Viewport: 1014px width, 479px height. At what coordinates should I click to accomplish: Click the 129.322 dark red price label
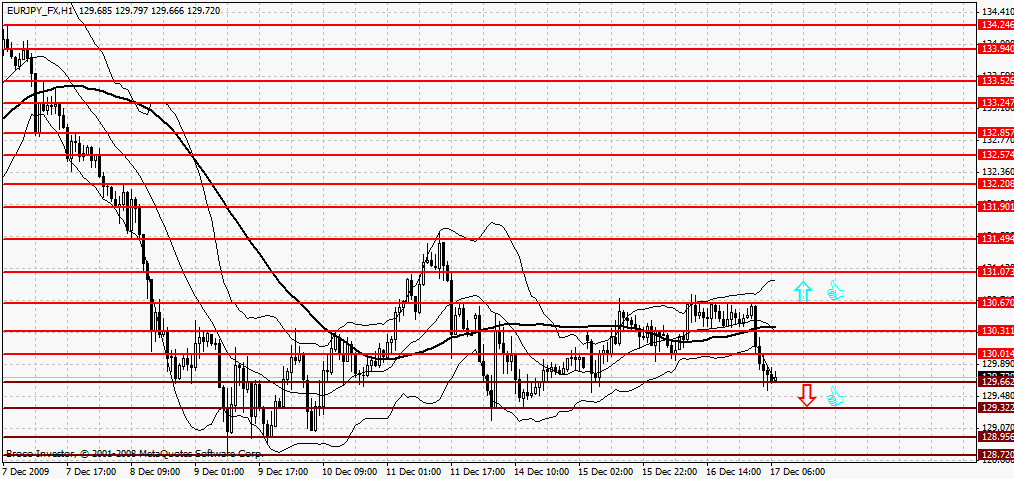pos(997,408)
